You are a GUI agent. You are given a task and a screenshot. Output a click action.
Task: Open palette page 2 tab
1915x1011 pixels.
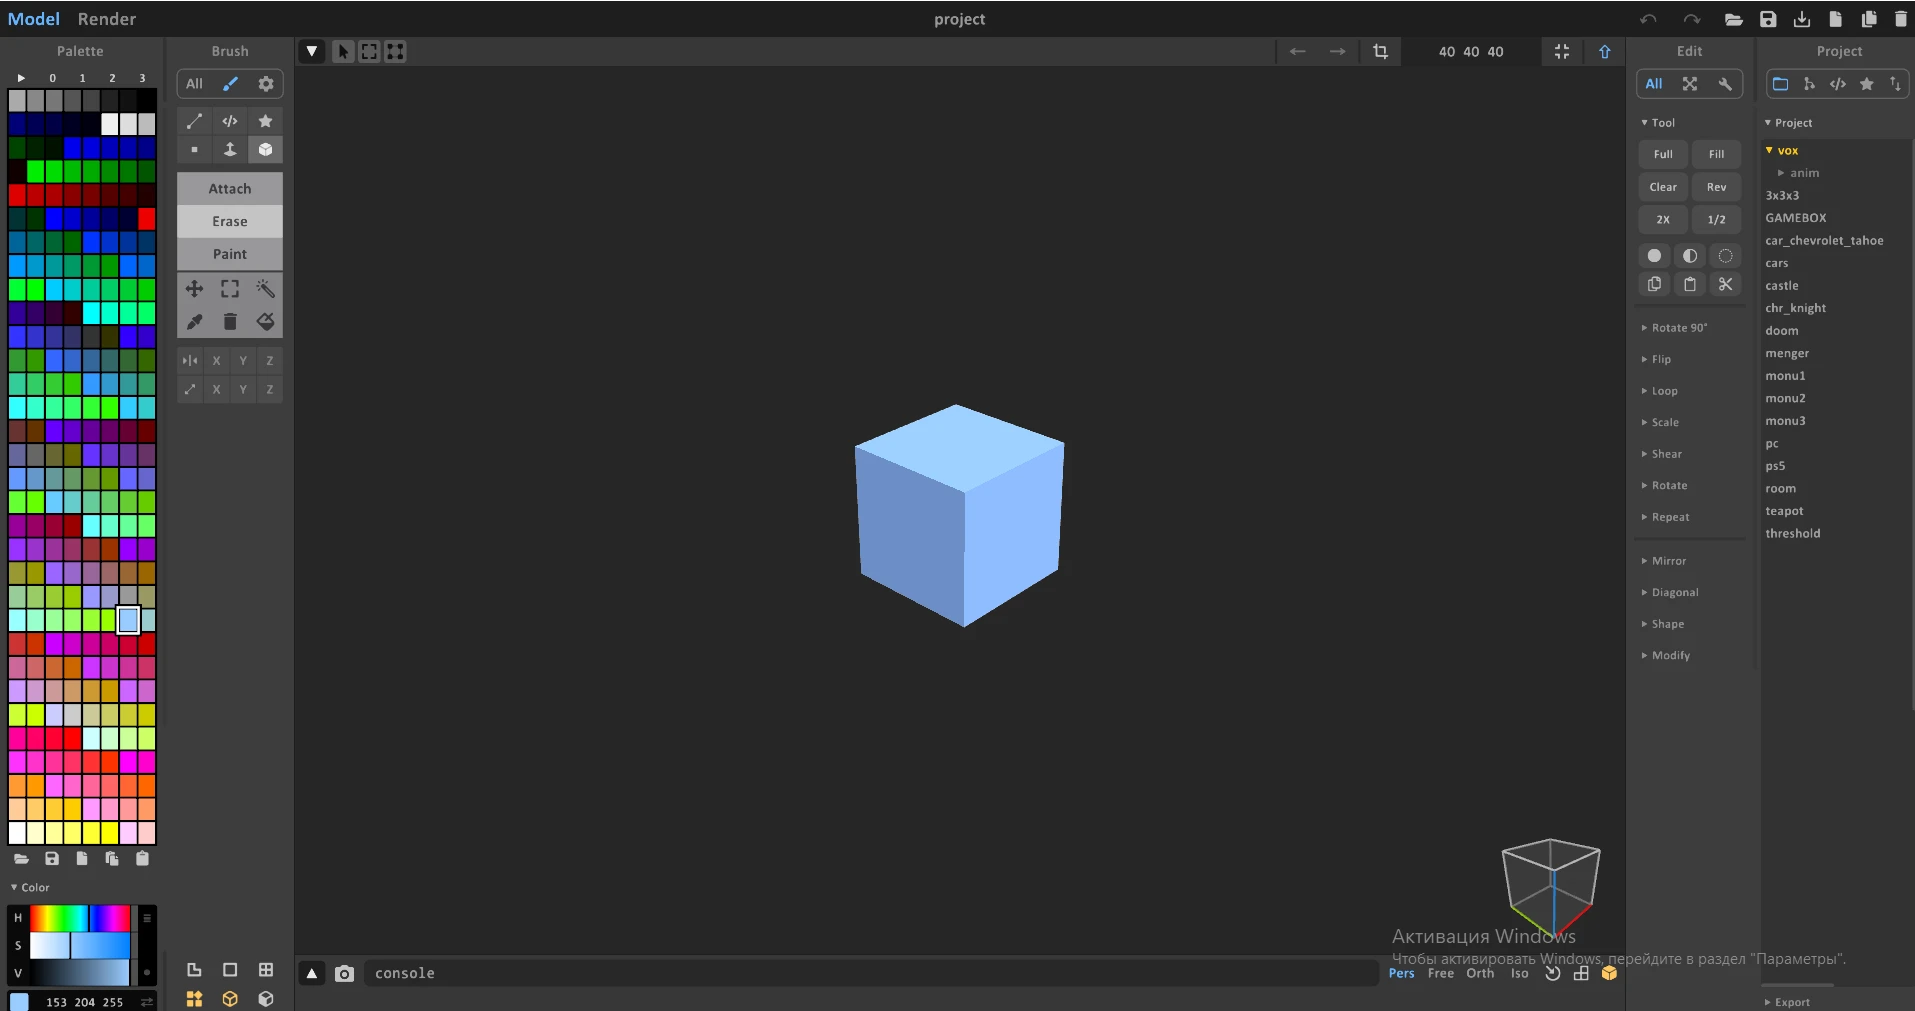click(112, 78)
